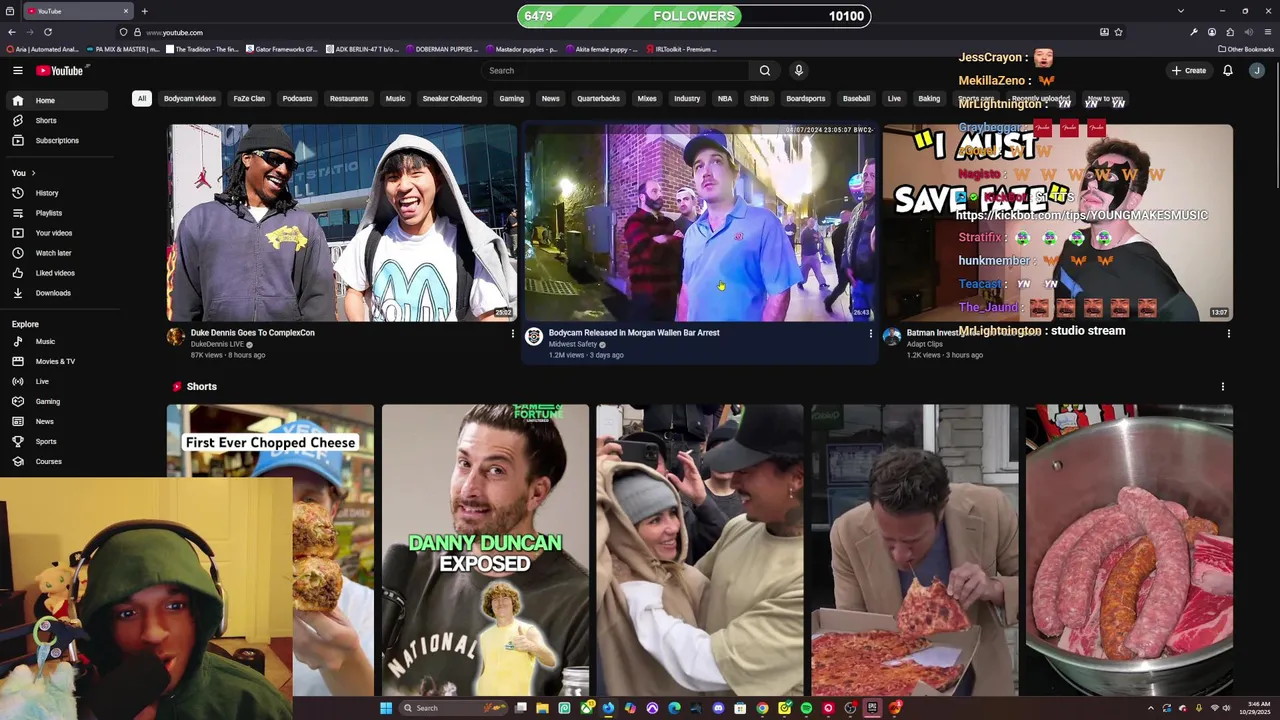This screenshot has height=720, width=1280.
Task: Play the Morgan Wallen bodycam thumbnail
Action: tap(700, 222)
